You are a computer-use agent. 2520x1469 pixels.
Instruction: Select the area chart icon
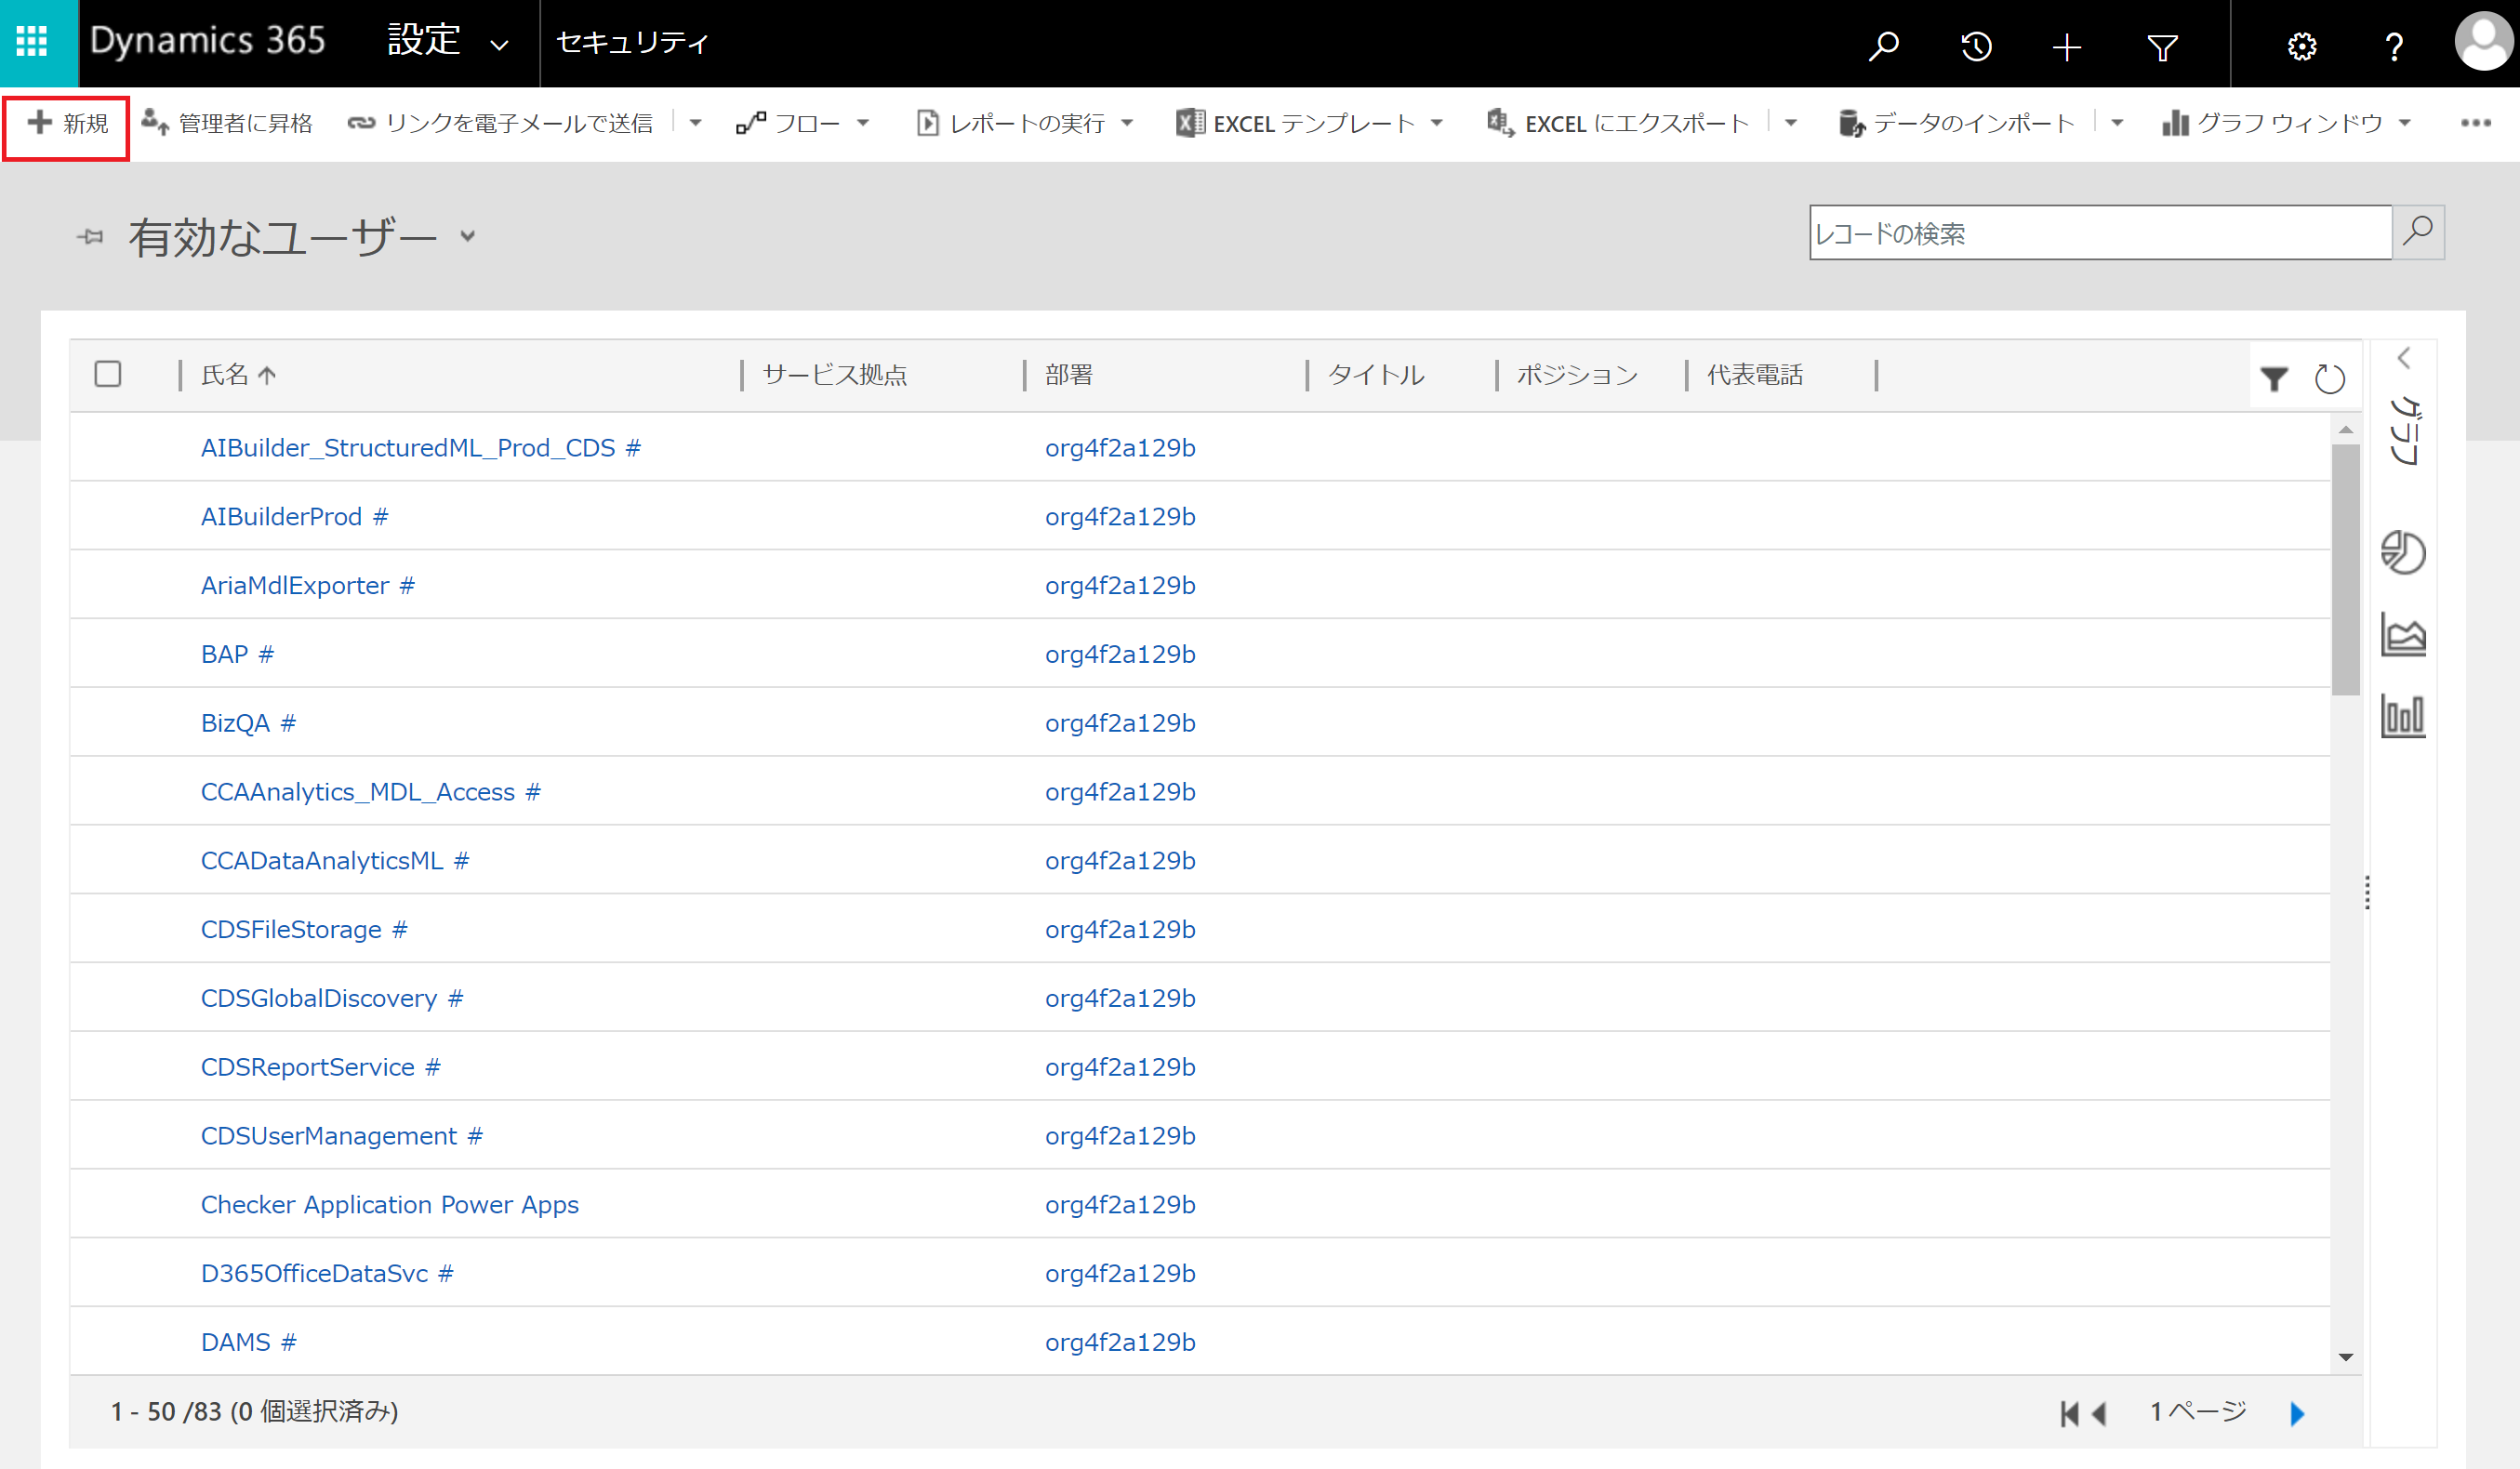pos(2403,634)
